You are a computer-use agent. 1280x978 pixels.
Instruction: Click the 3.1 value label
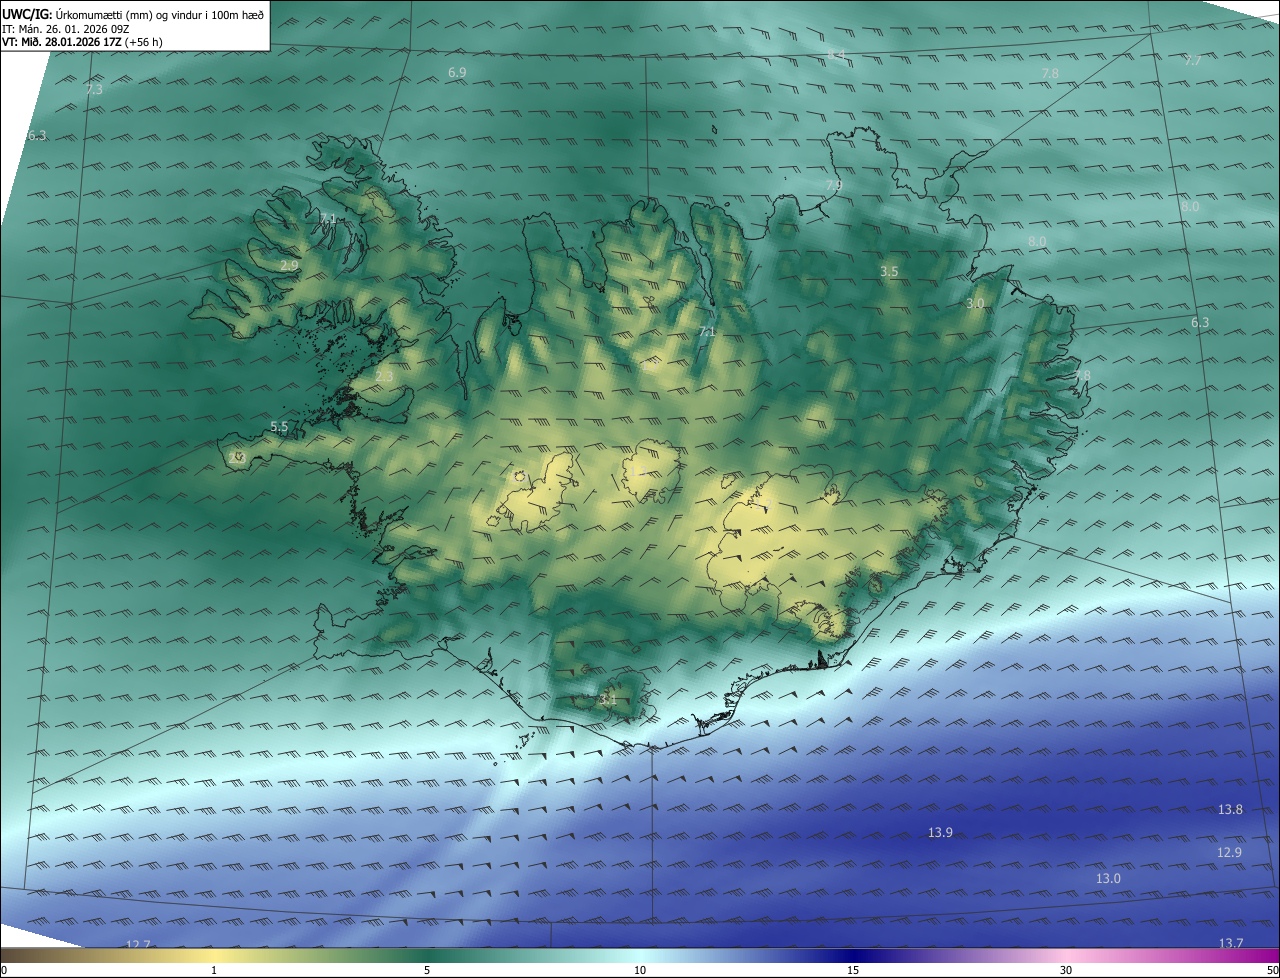(x=607, y=700)
